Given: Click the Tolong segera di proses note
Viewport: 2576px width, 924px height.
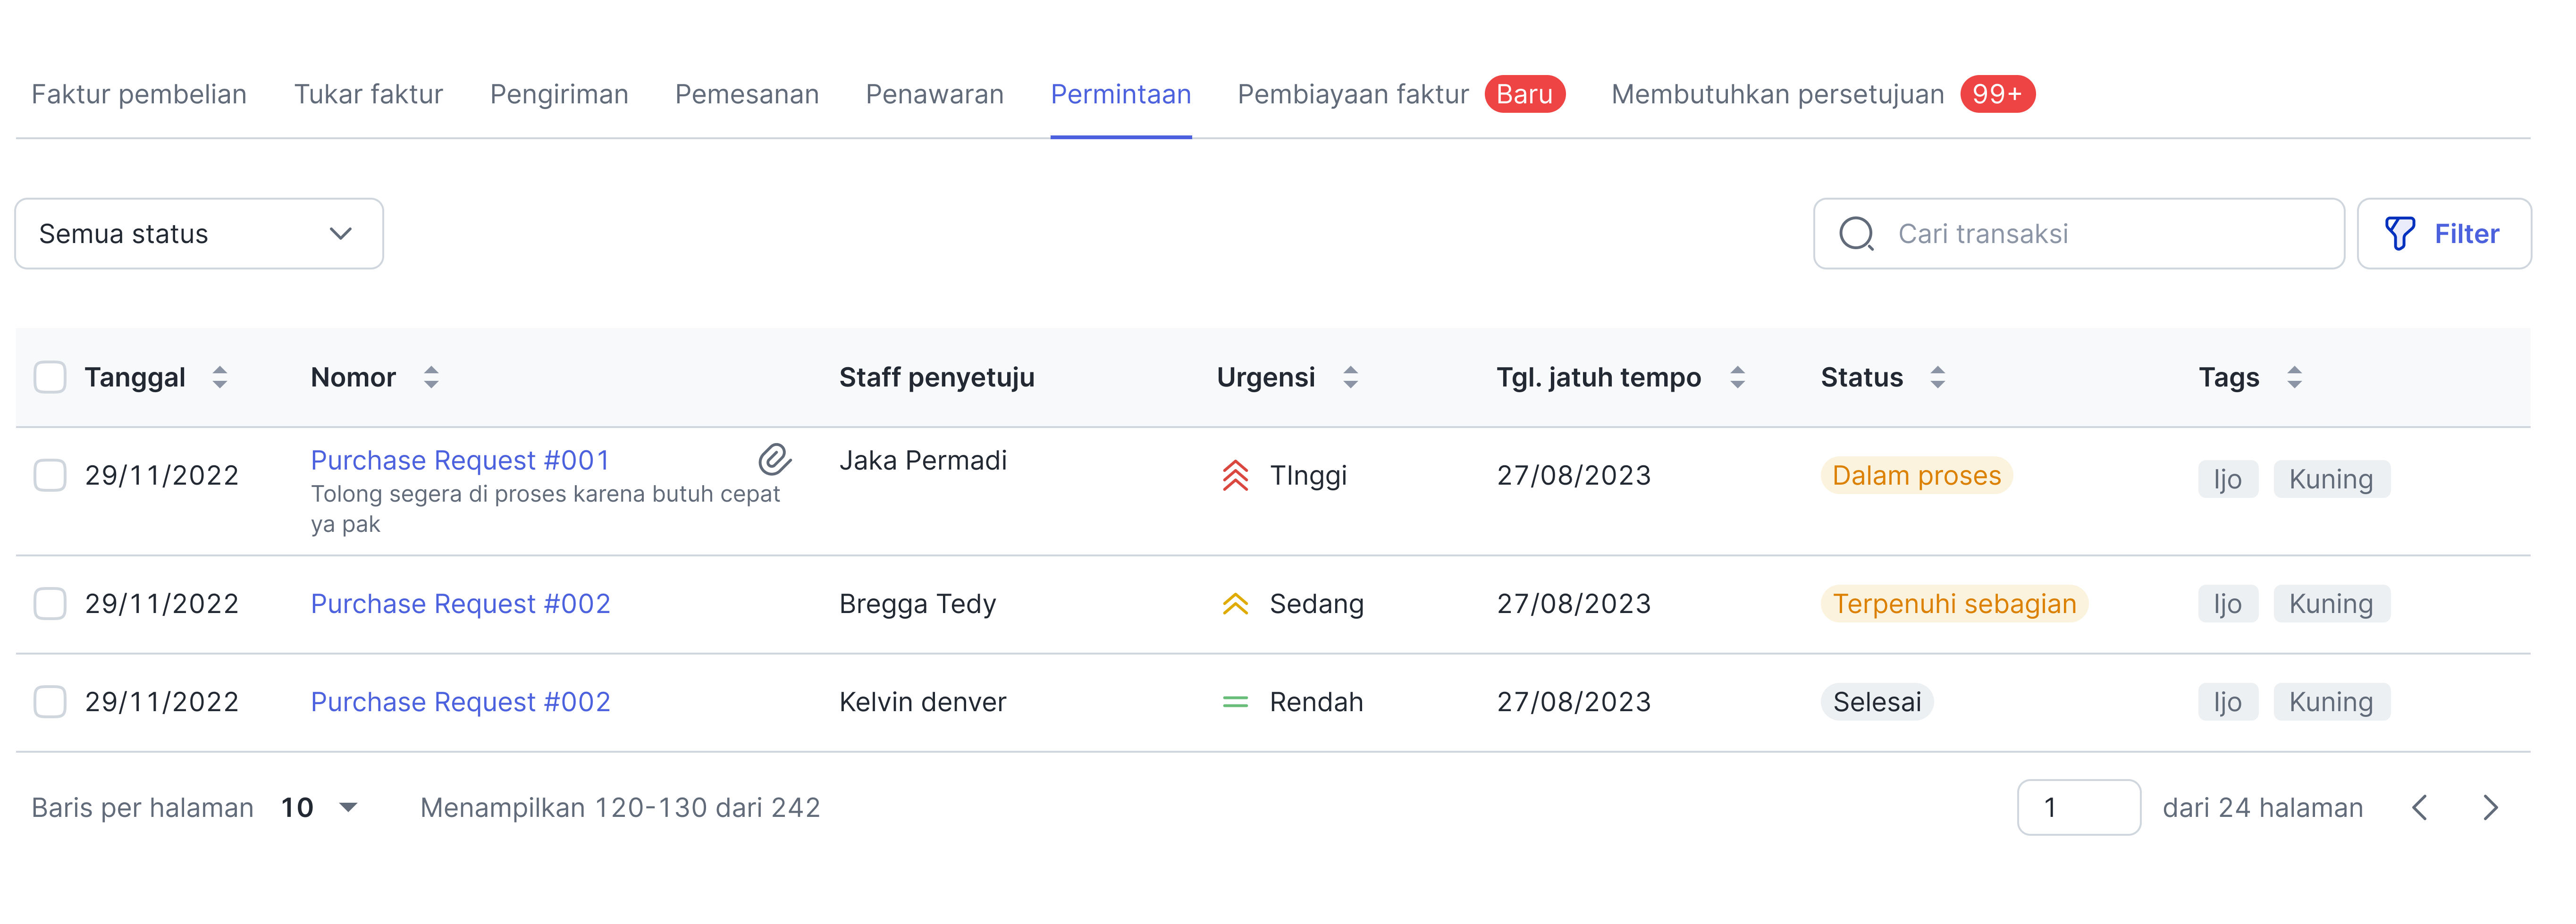Looking at the screenshot, I should point(545,509).
